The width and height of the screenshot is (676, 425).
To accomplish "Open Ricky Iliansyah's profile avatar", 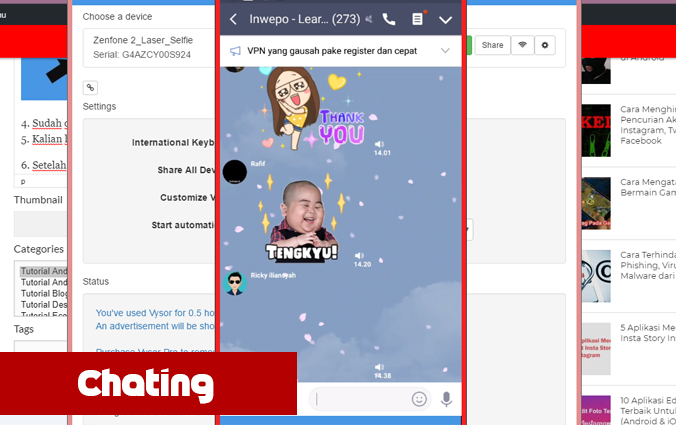I will click(x=235, y=283).
